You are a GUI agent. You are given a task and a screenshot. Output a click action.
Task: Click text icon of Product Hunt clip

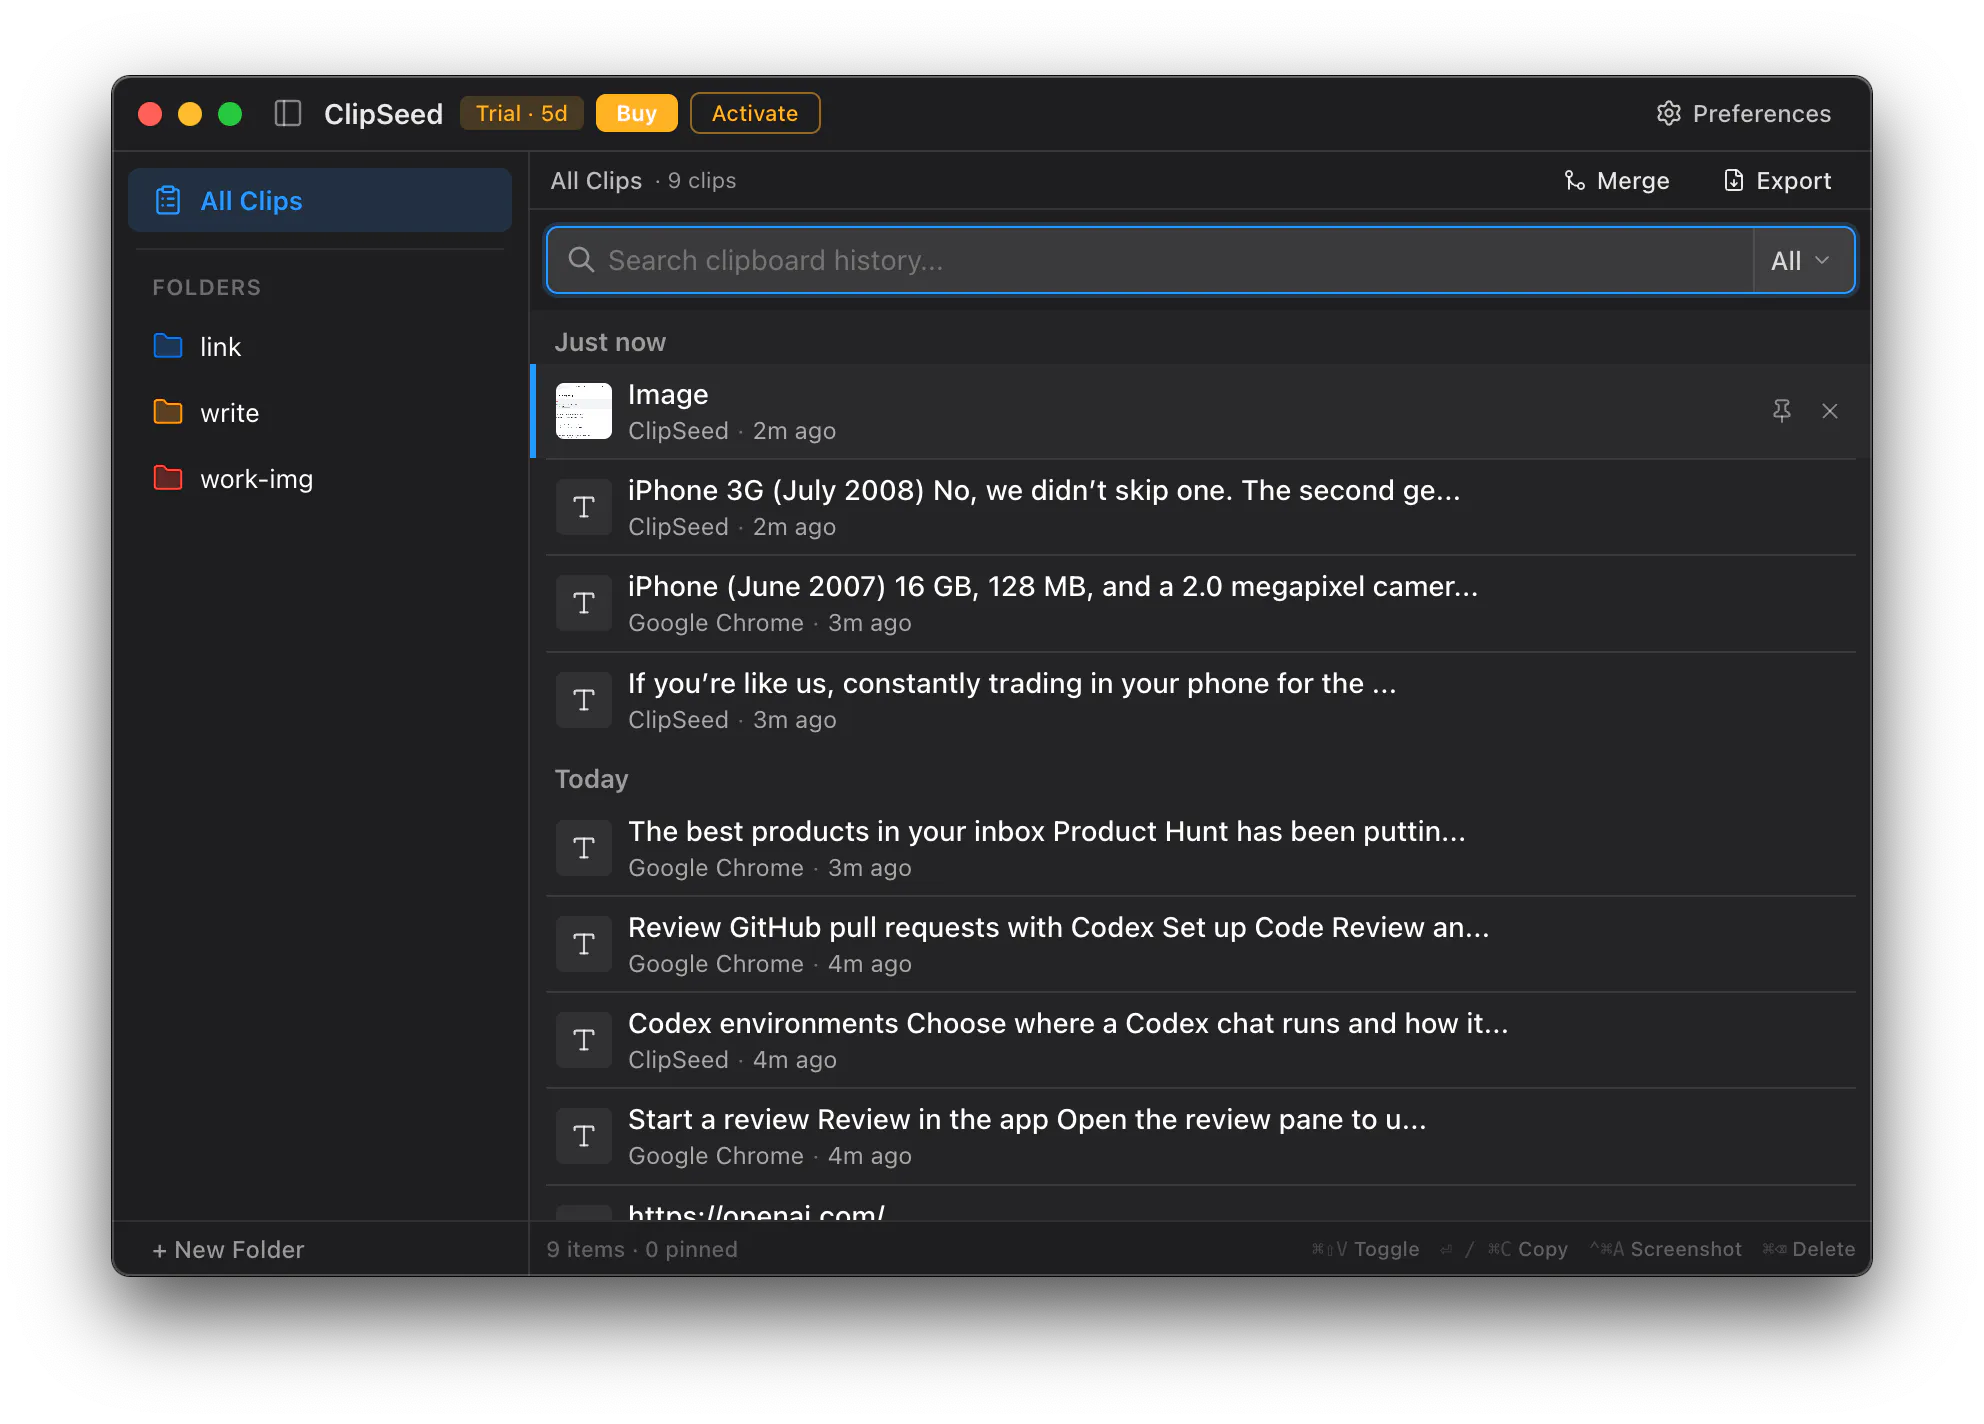584,849
